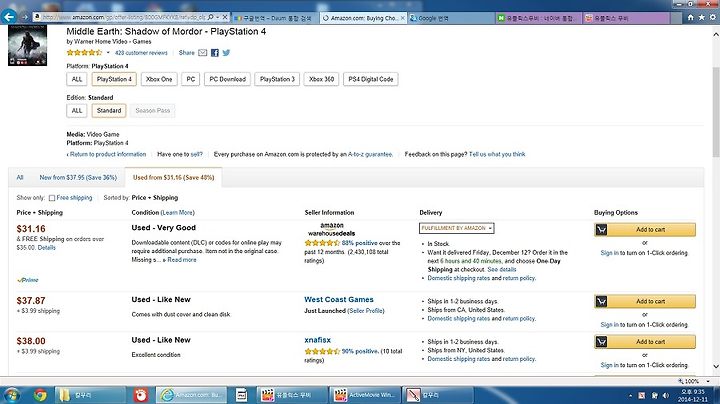
Task: Switch to Used from $31.16 tab
Action: tap(174, 178)
